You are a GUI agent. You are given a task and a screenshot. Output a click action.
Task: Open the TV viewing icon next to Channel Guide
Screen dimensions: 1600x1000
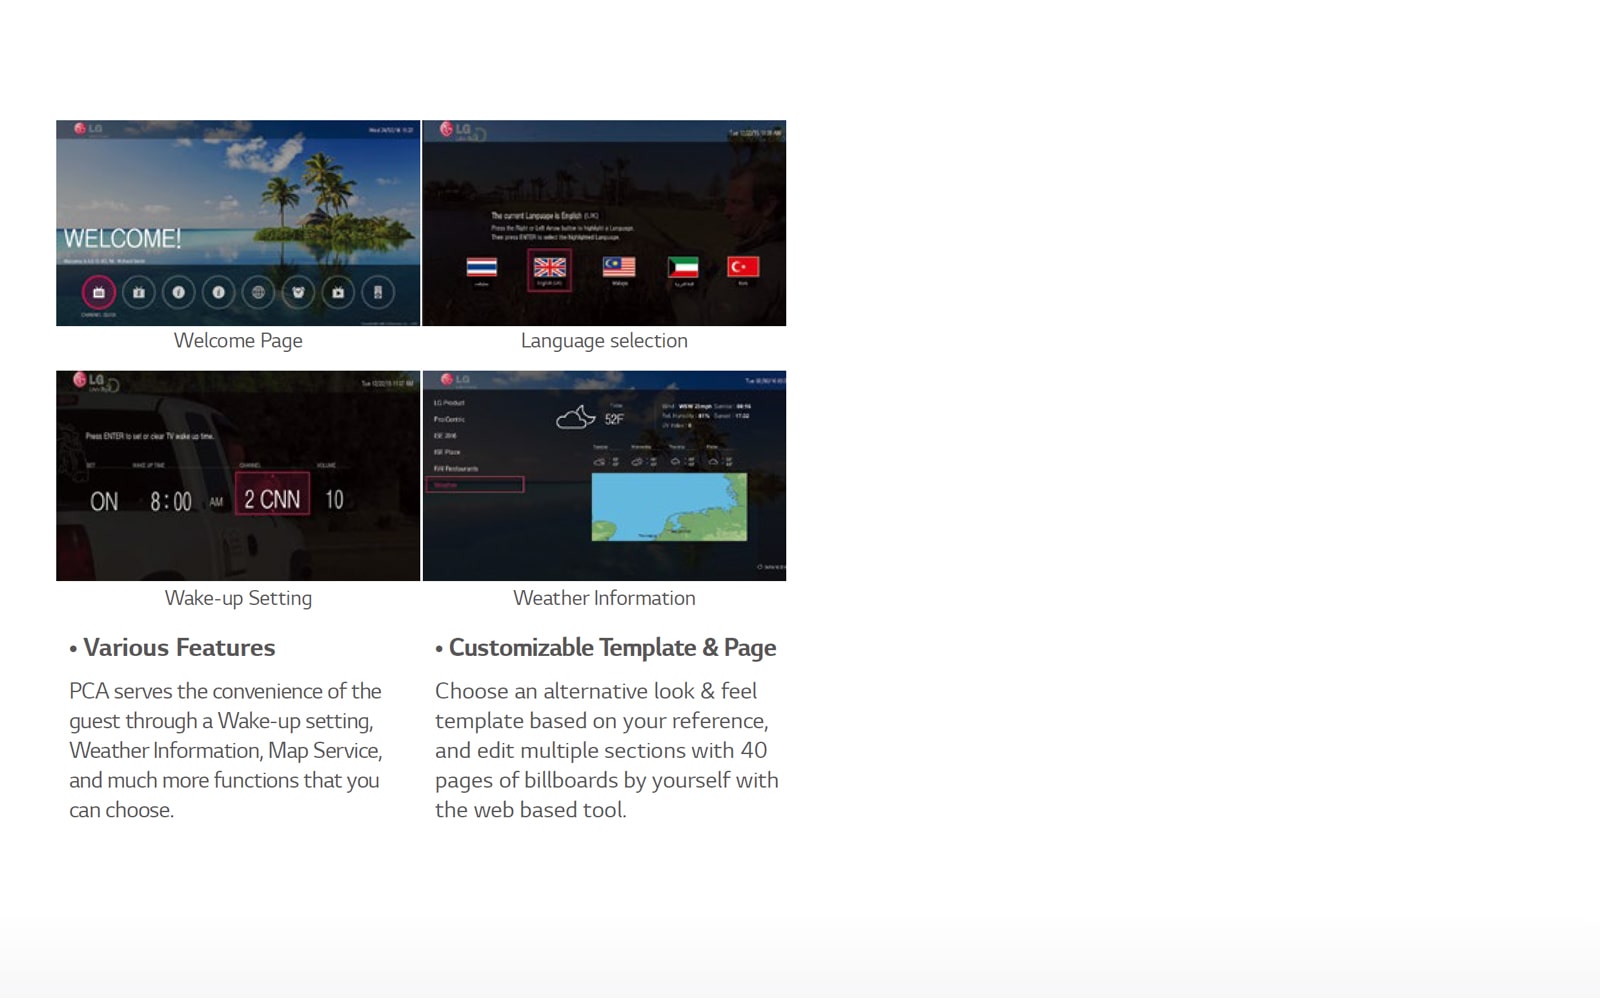138,292
